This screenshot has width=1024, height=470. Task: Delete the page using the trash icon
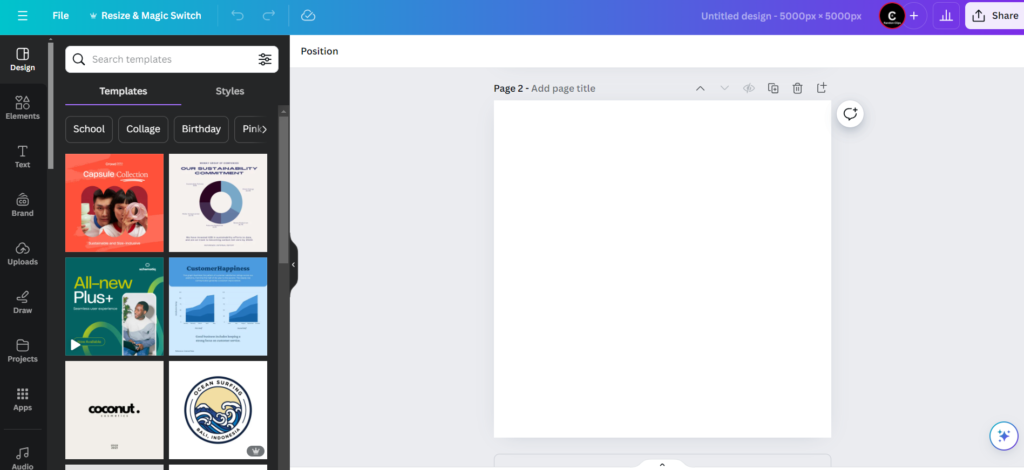click(797, 88)
